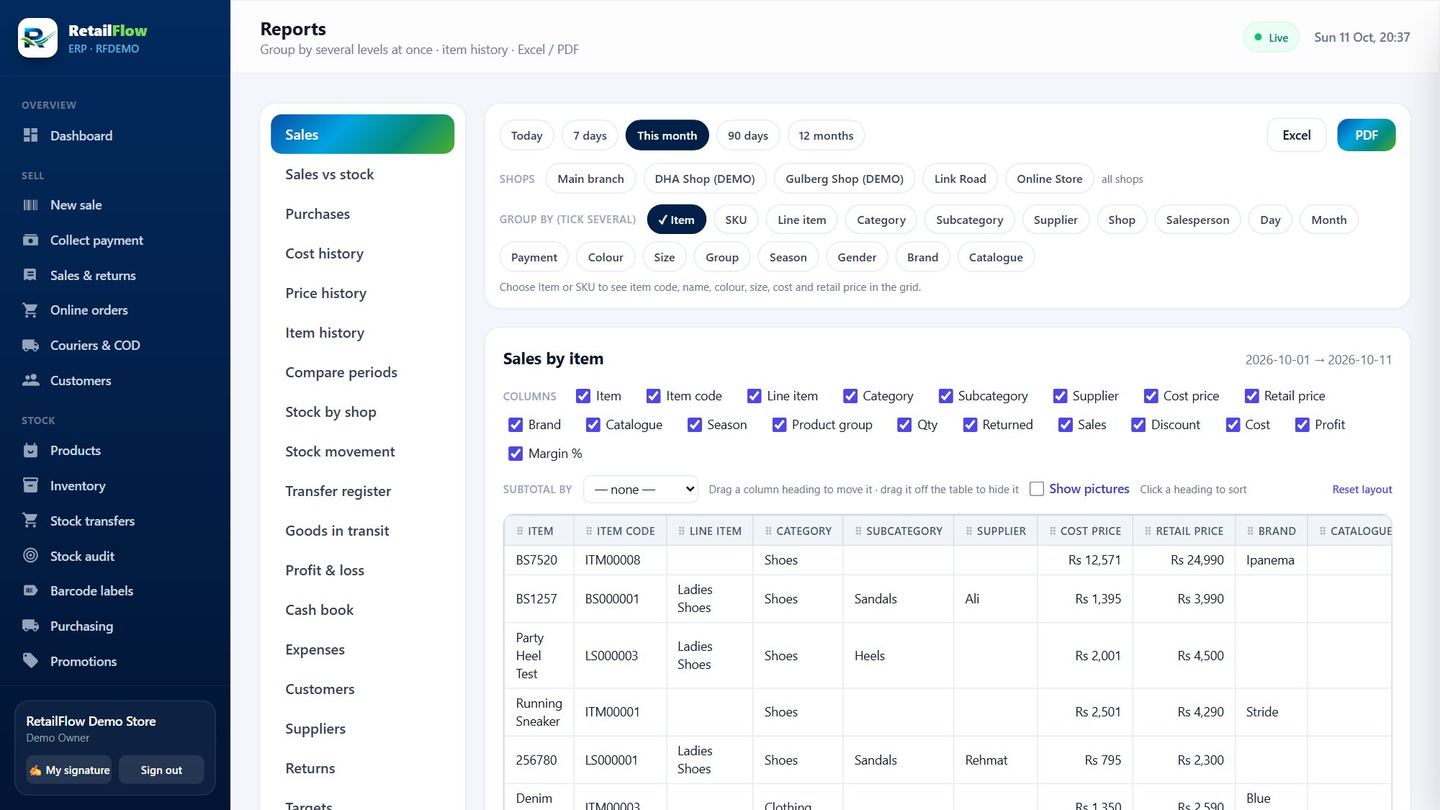Click the Couriers & COD truck icon
This screenshot has height=810, width=1440.
(x=31, y=345)
